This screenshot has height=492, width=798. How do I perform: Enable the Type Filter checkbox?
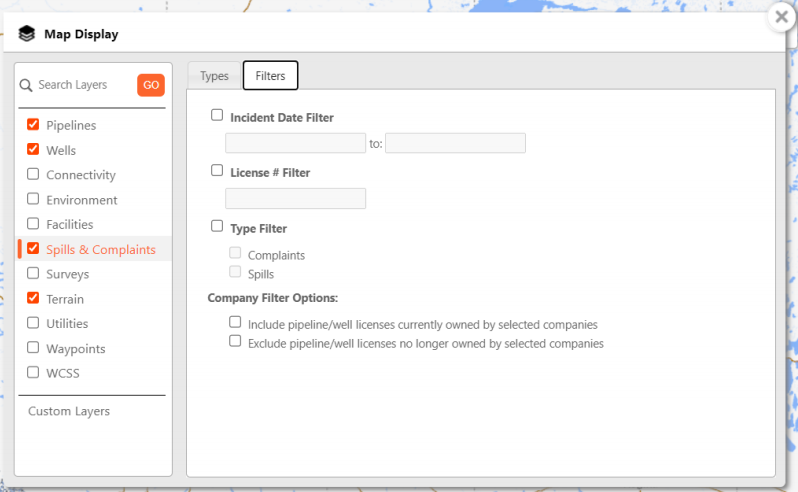tap(217, 227)
